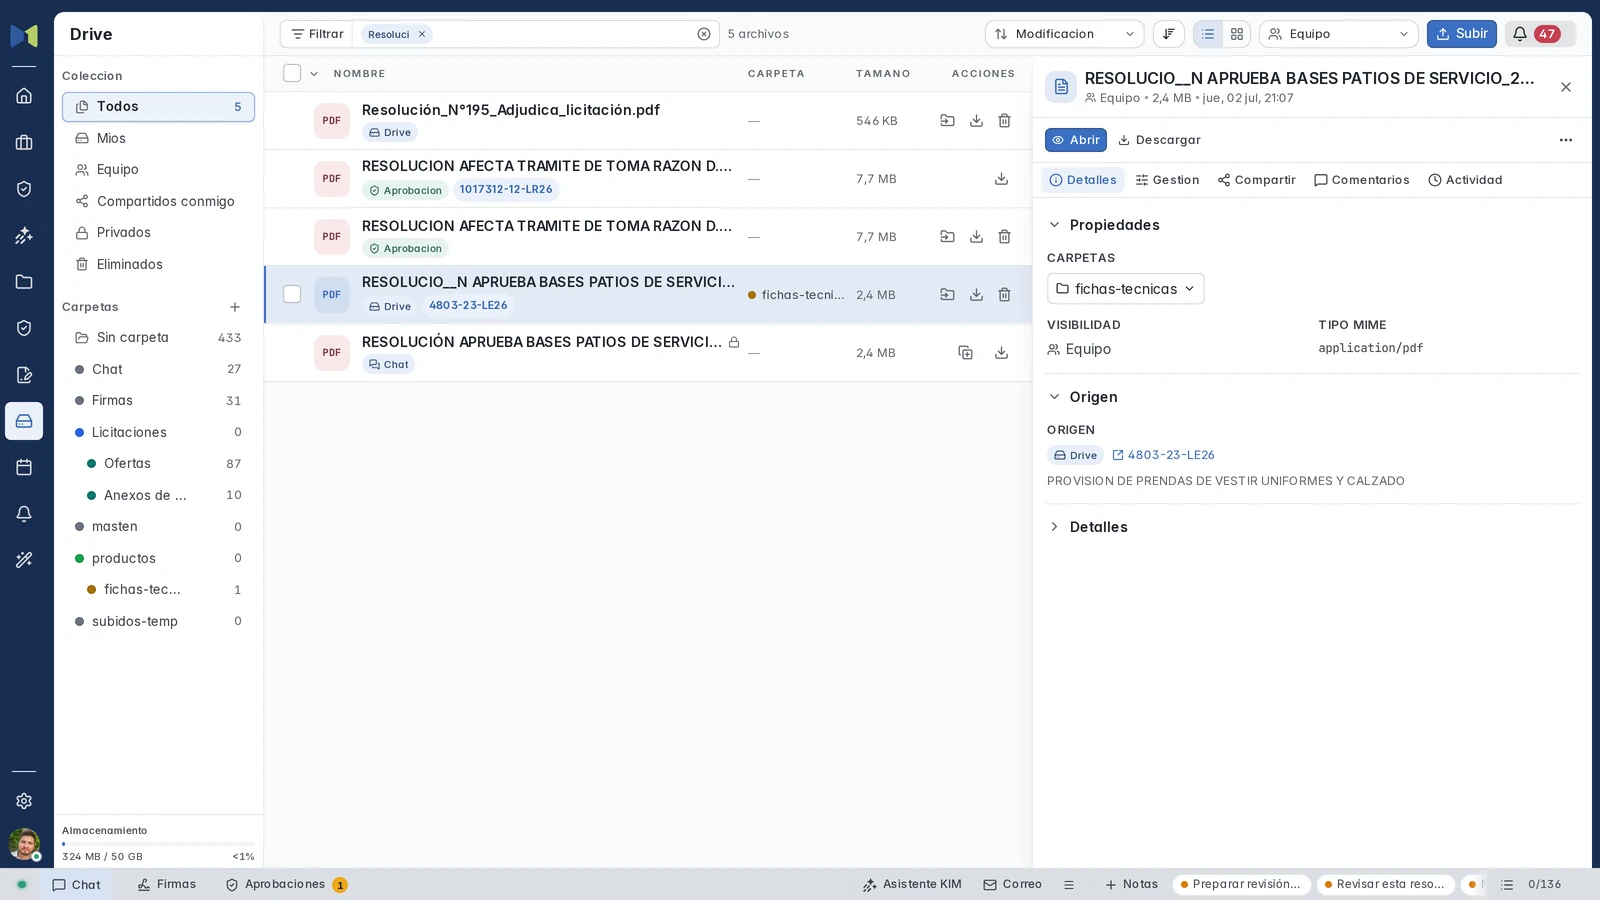Viewport: 1600px width, 900px height.
Task: Open the Modificacion sort dropdown
Action: tap(1065, 34)
